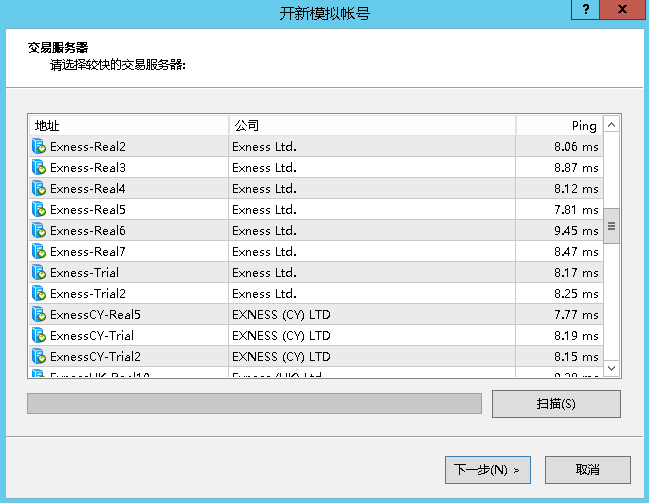Viewport: 649px width, 503px height.
Task: Click company cell in ExnessCY-Trial2 row
Action: pos(372,357)
